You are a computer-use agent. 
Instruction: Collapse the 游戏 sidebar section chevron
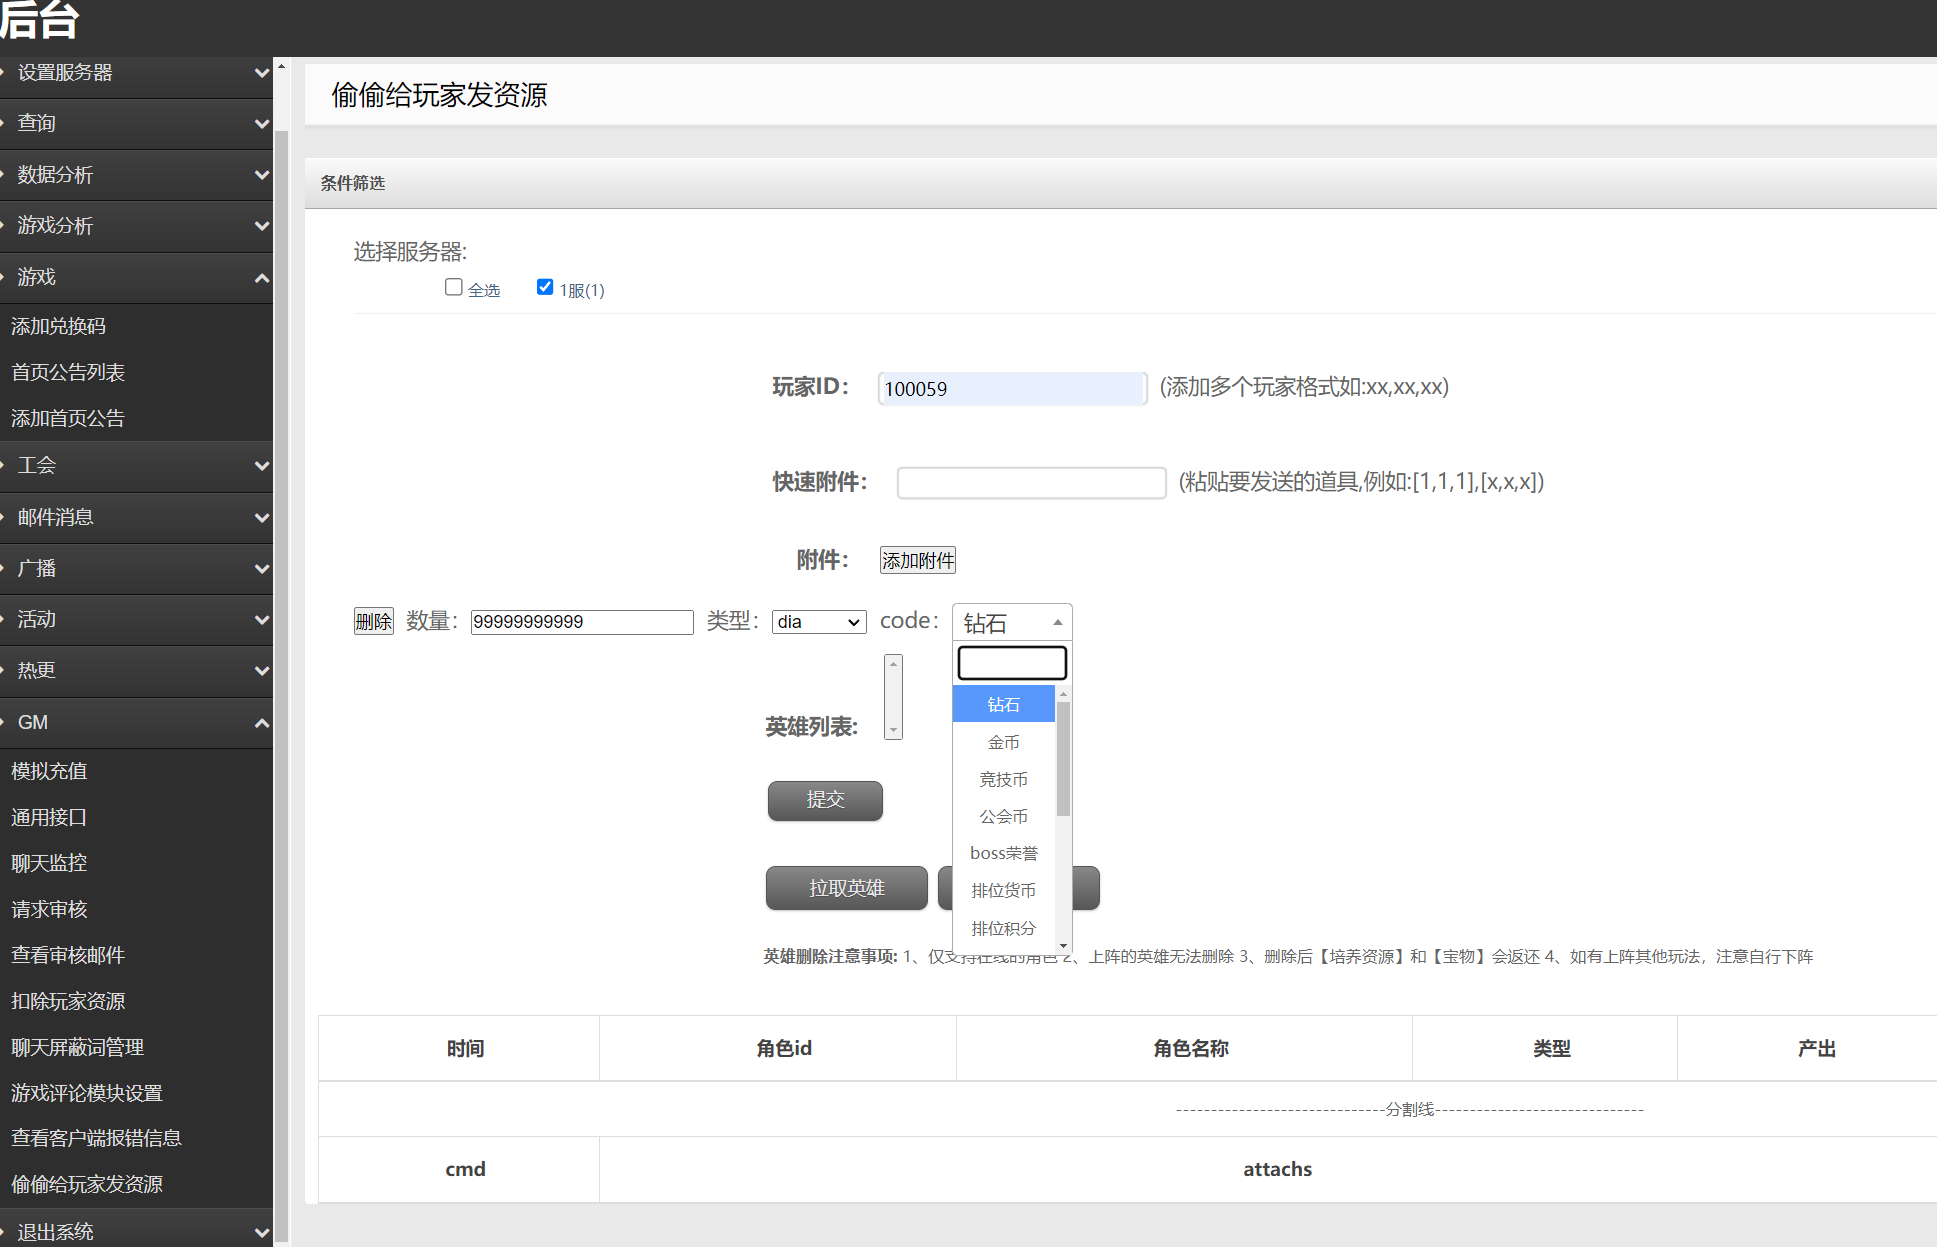coord(261,278)
